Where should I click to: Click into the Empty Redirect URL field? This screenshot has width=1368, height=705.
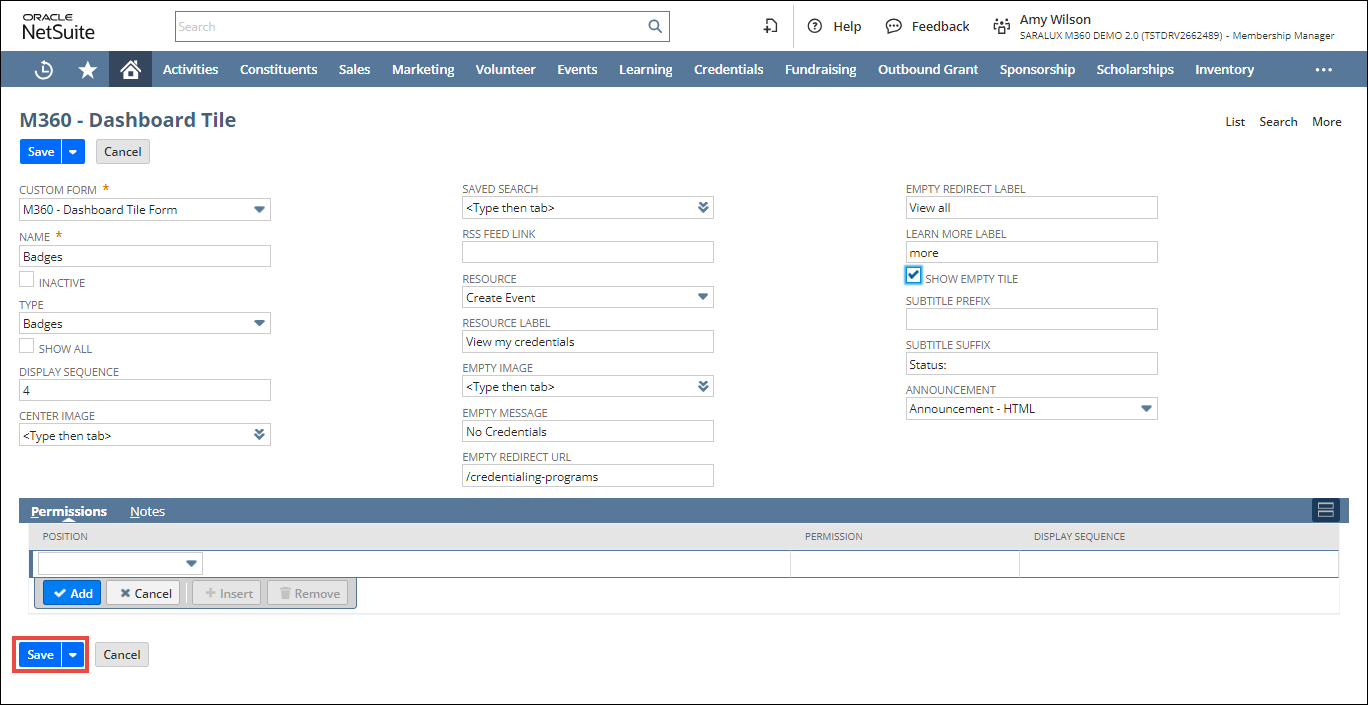pos(587,477)
